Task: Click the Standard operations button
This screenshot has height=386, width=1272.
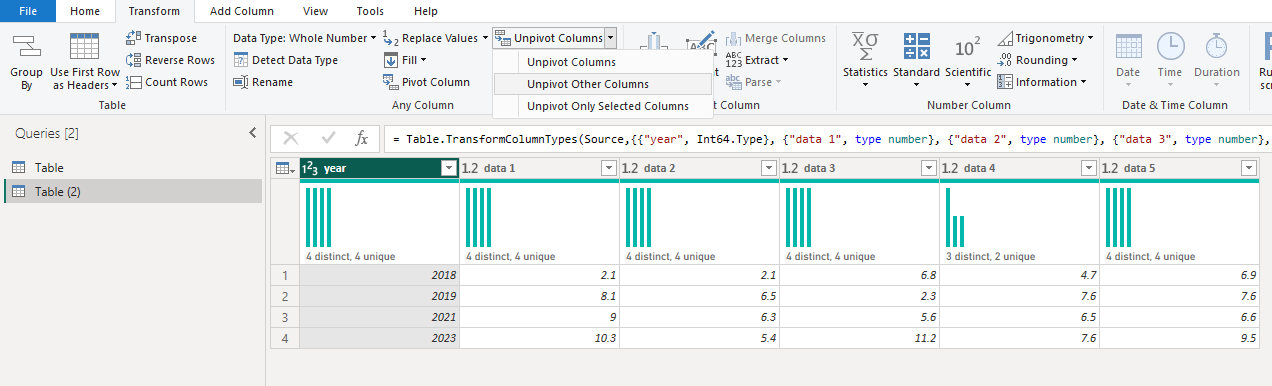Action: point(916,61)
